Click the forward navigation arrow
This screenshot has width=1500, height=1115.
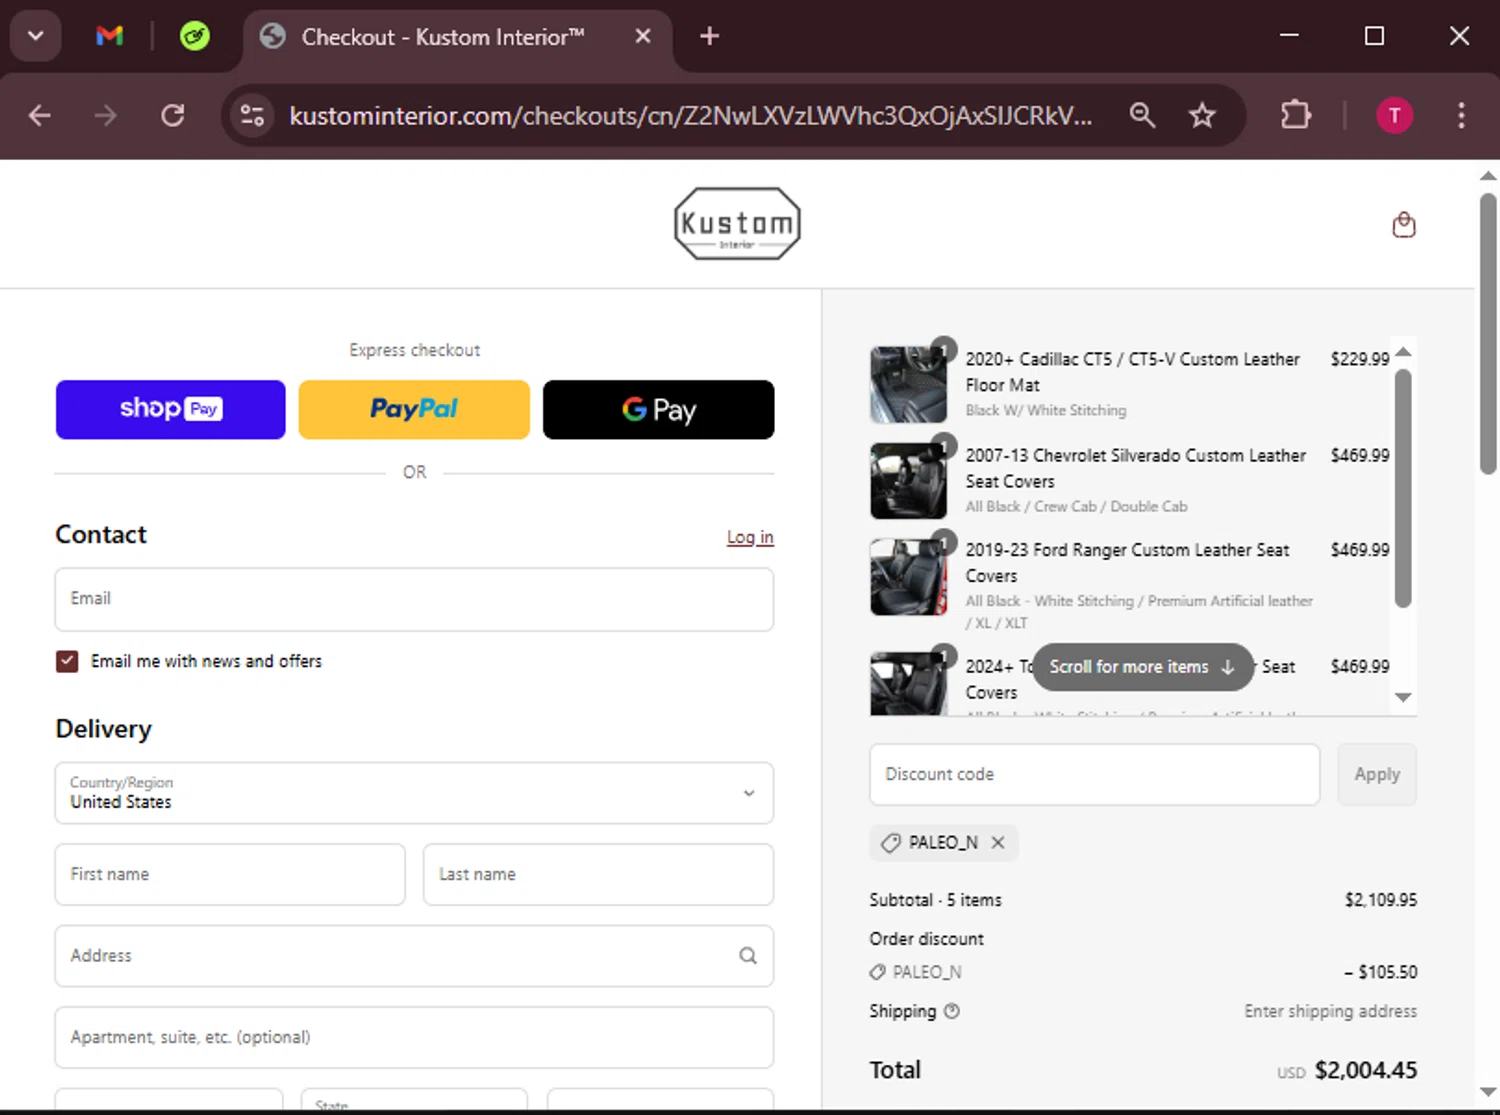click(105, 115)
